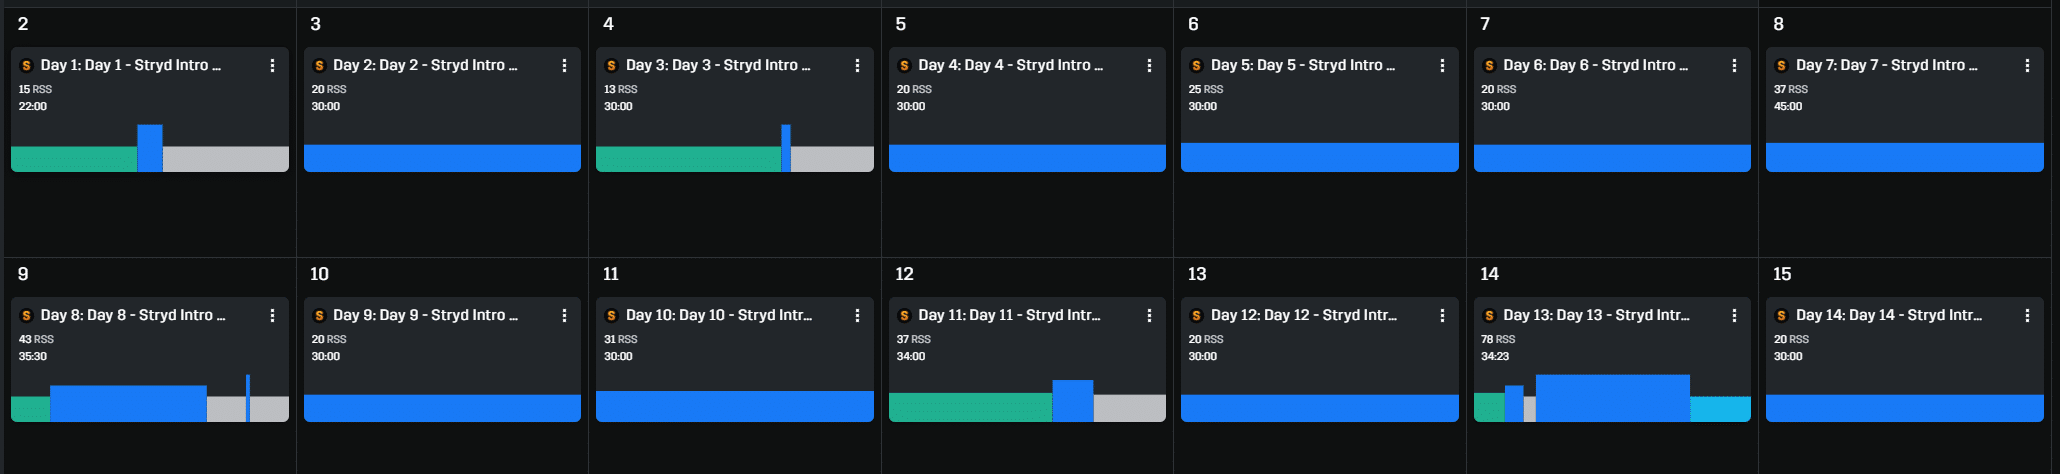
Task: Open the Day 9 Stryd Intro workout title
Action: (425, 315)
